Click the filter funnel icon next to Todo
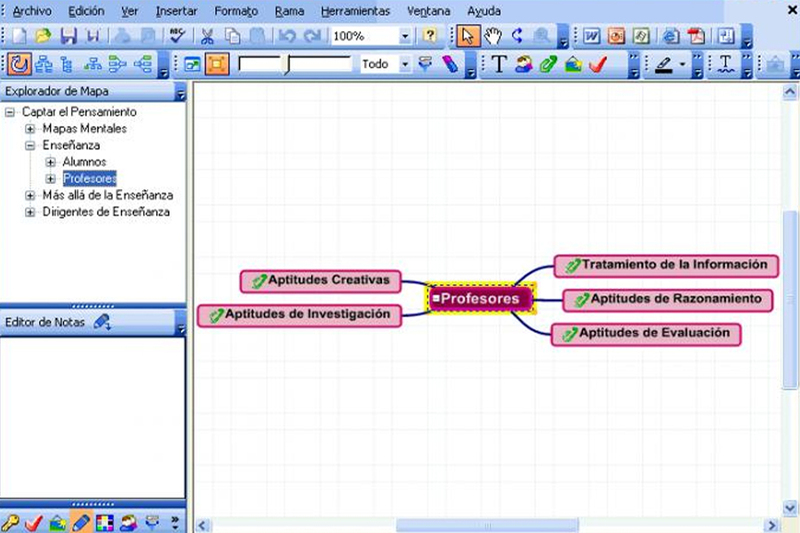 coord(425,64)
